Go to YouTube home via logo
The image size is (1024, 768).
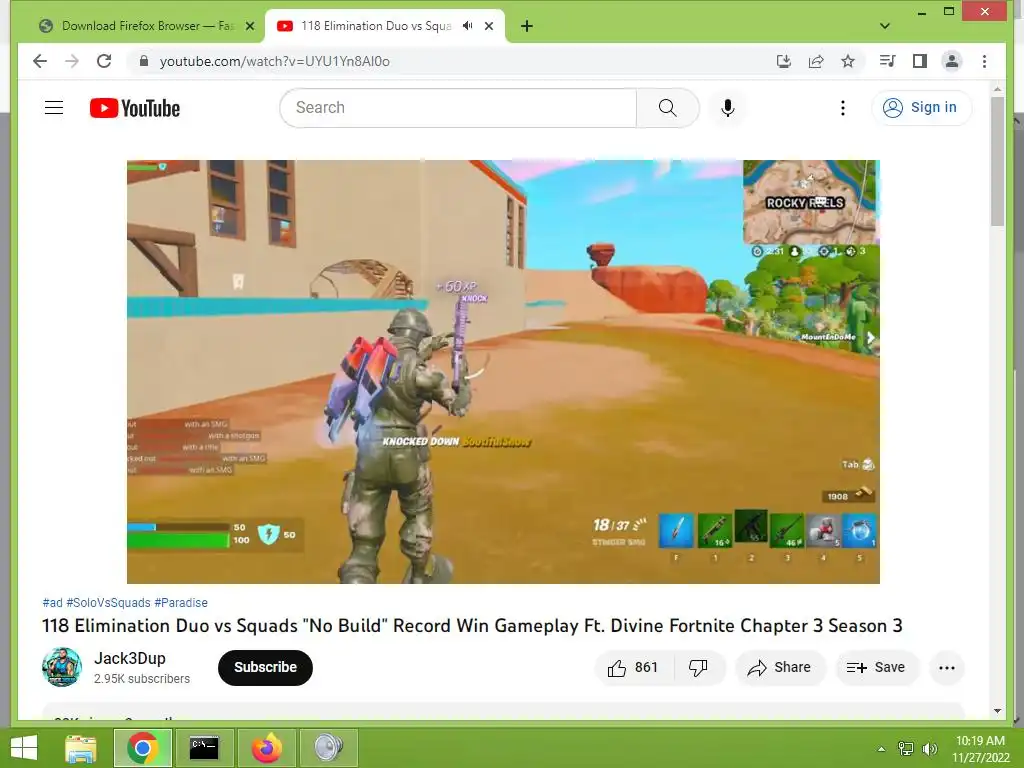tap(135, 108)
